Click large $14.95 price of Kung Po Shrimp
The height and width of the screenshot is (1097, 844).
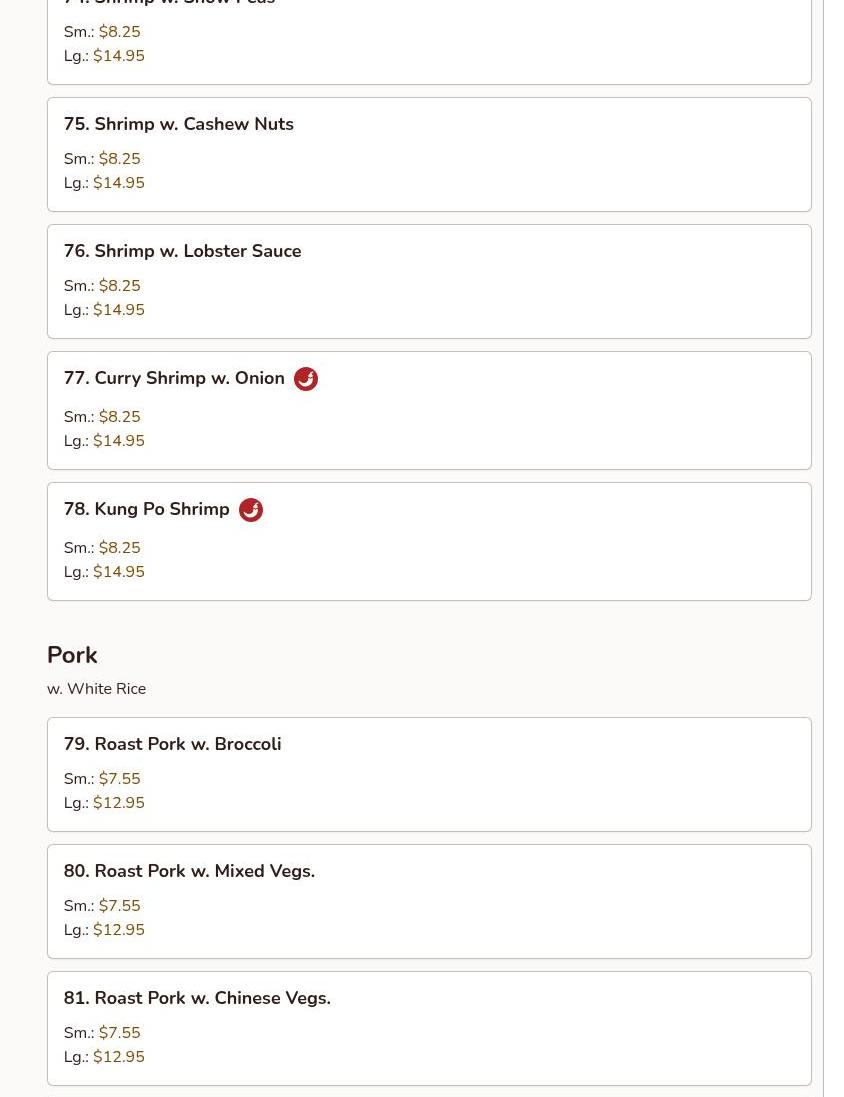118,572
